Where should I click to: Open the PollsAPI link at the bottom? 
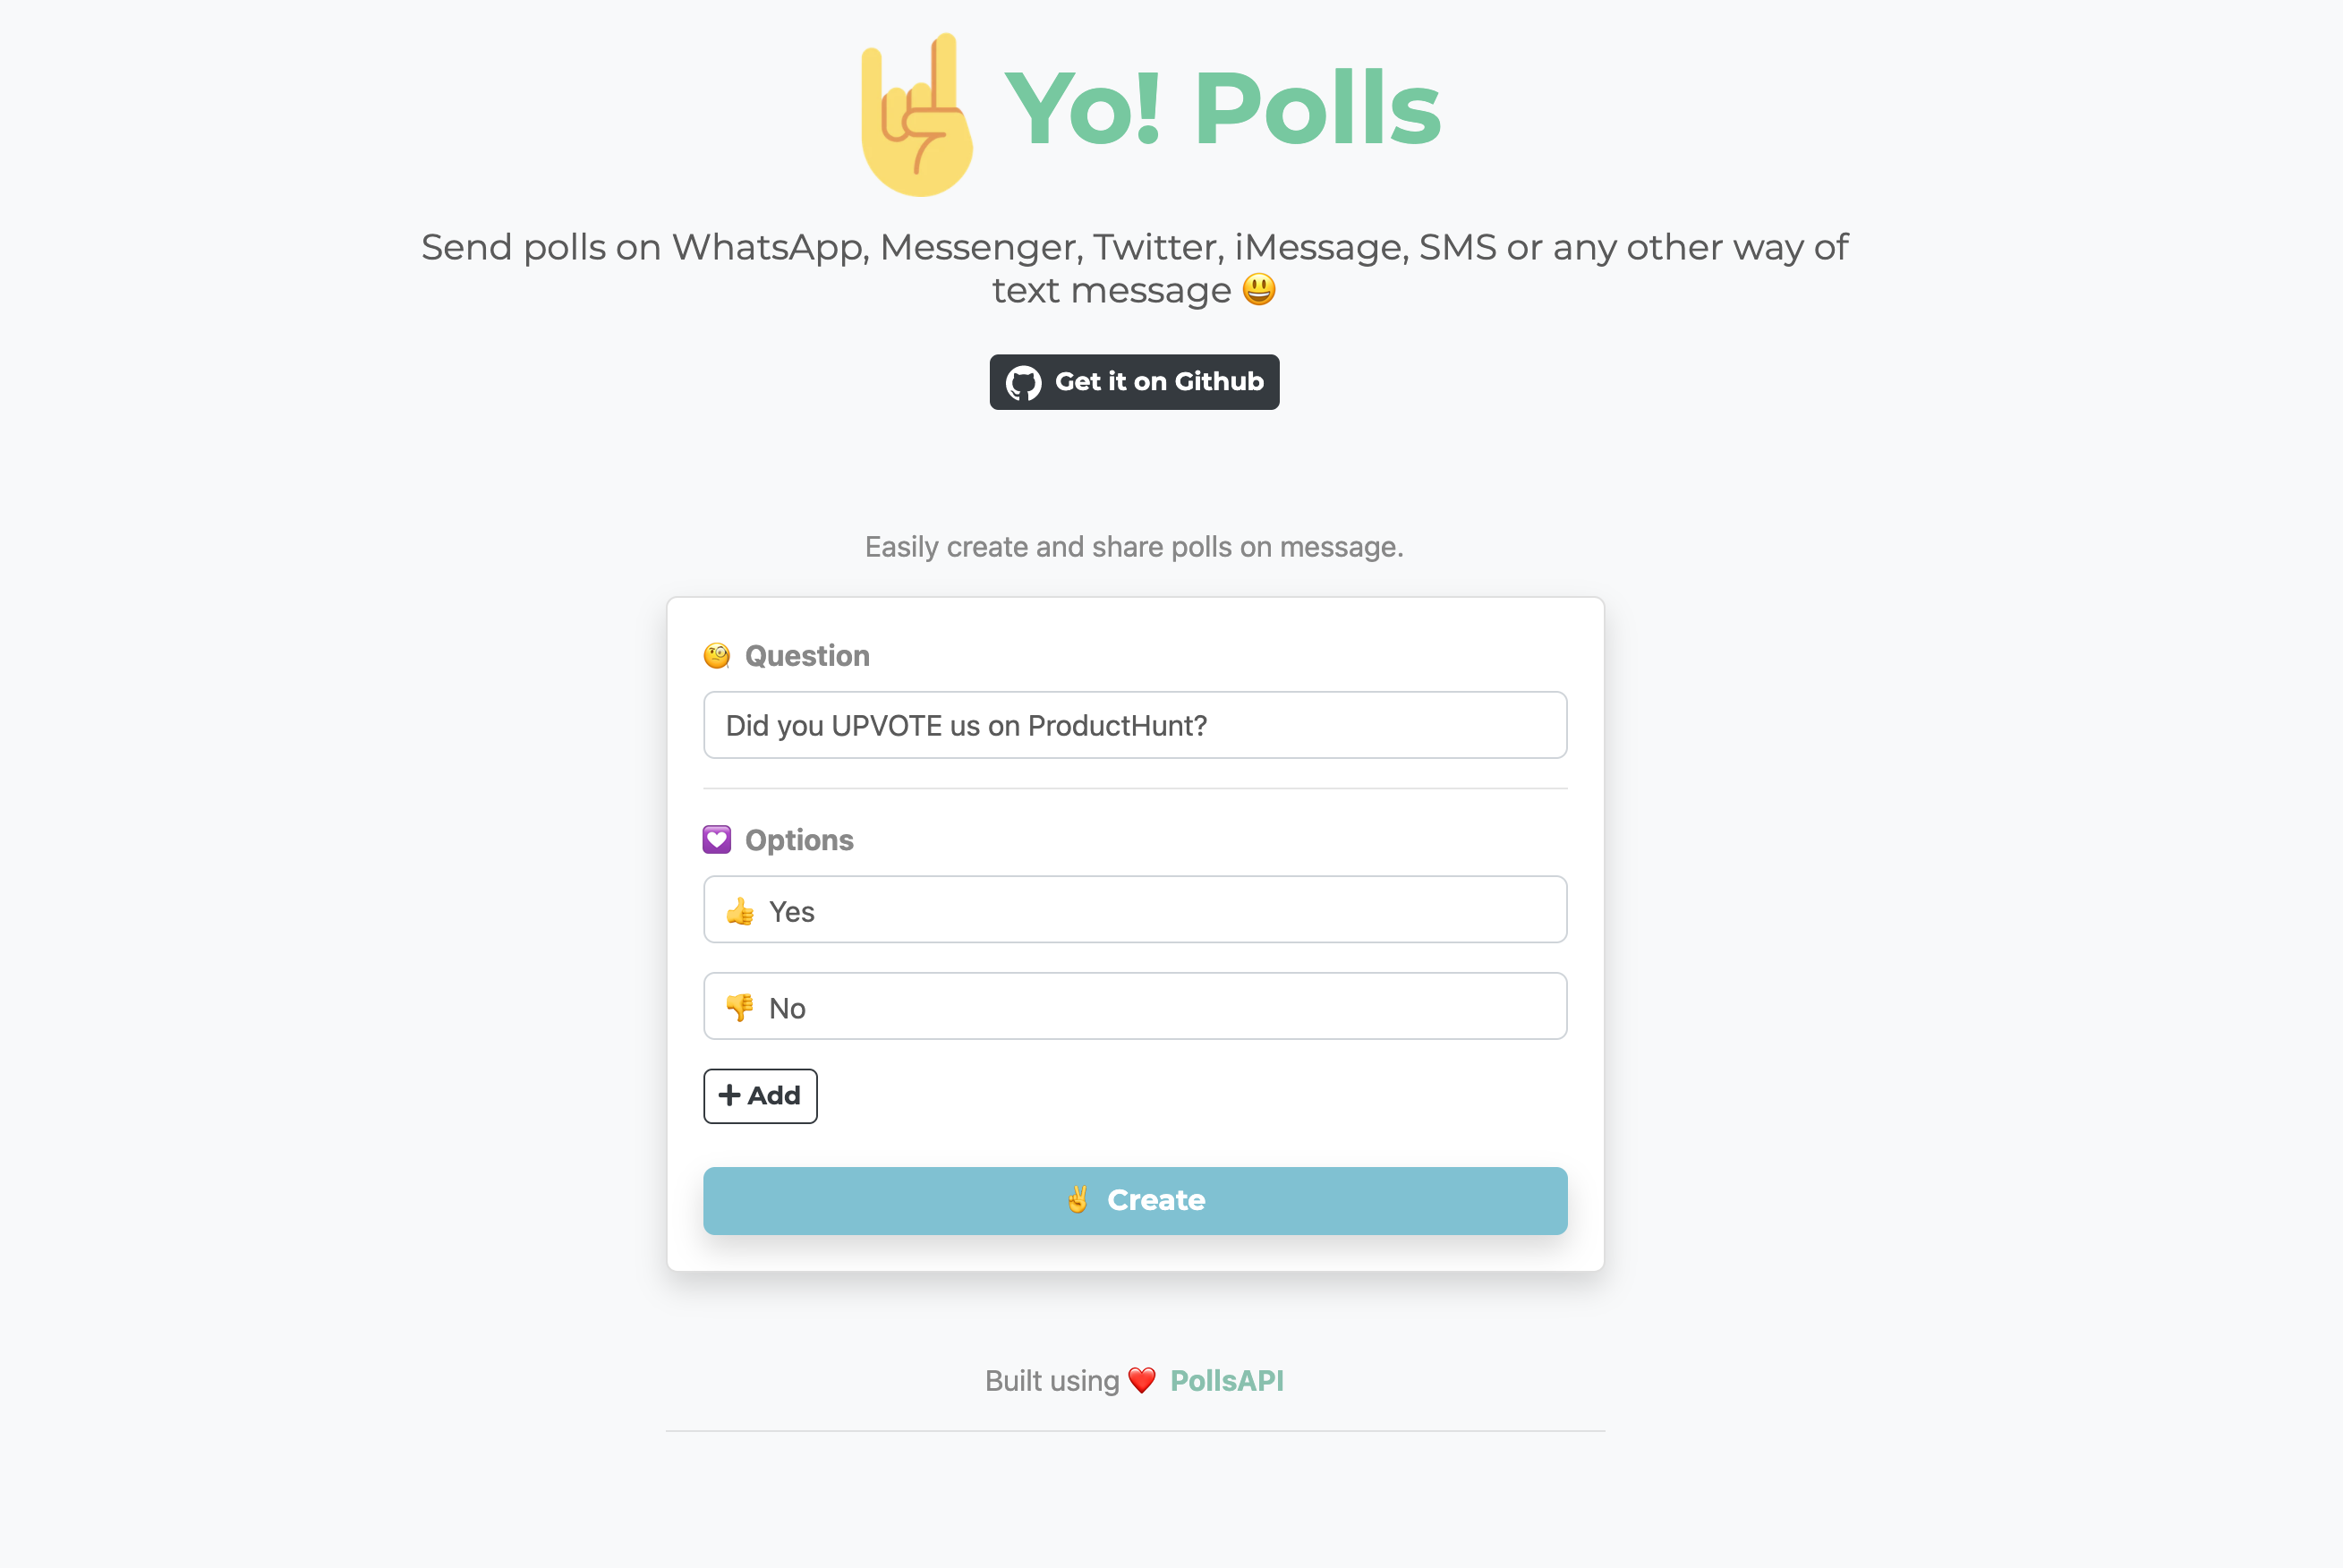1227,1380
